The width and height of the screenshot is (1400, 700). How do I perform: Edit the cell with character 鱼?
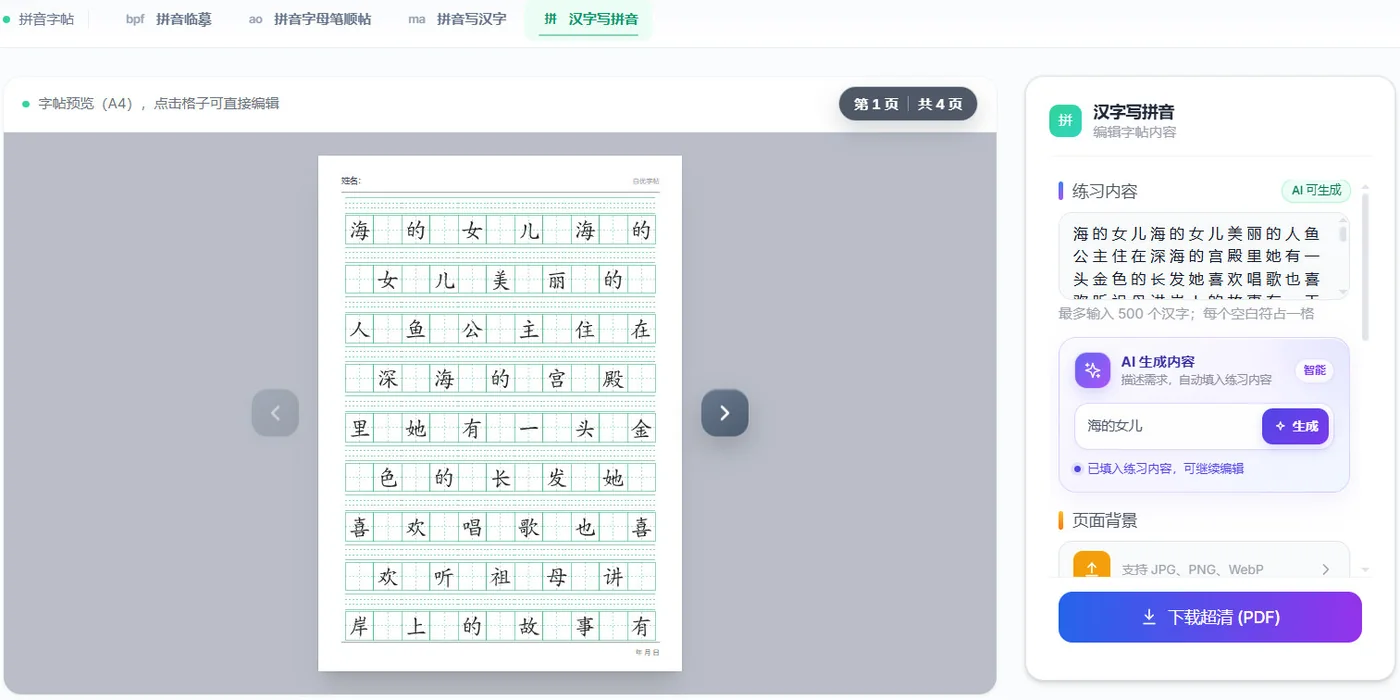(x=416, y=329)
